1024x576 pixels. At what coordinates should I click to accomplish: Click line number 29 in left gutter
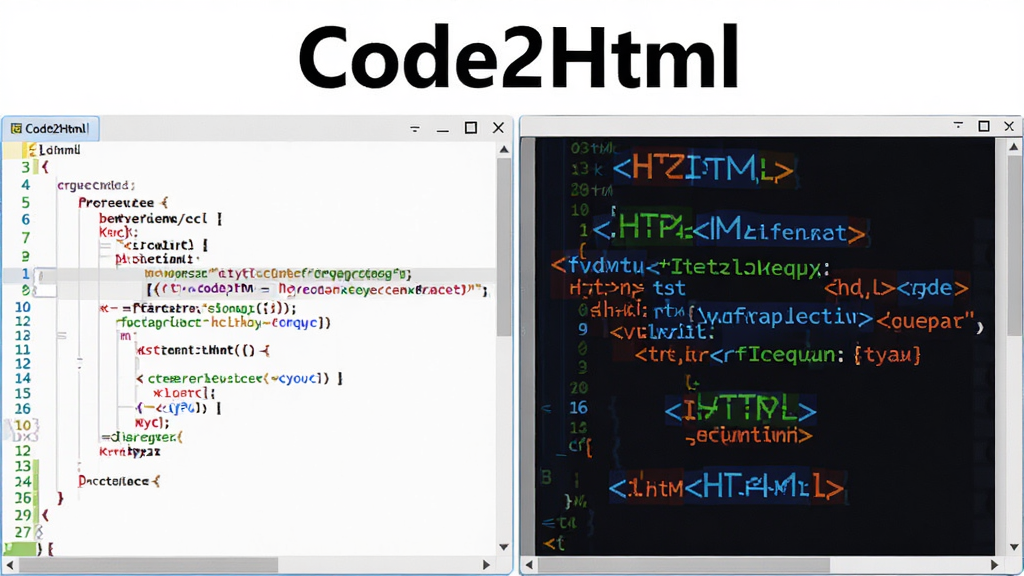pyautogui.click(x=23, y=515)
